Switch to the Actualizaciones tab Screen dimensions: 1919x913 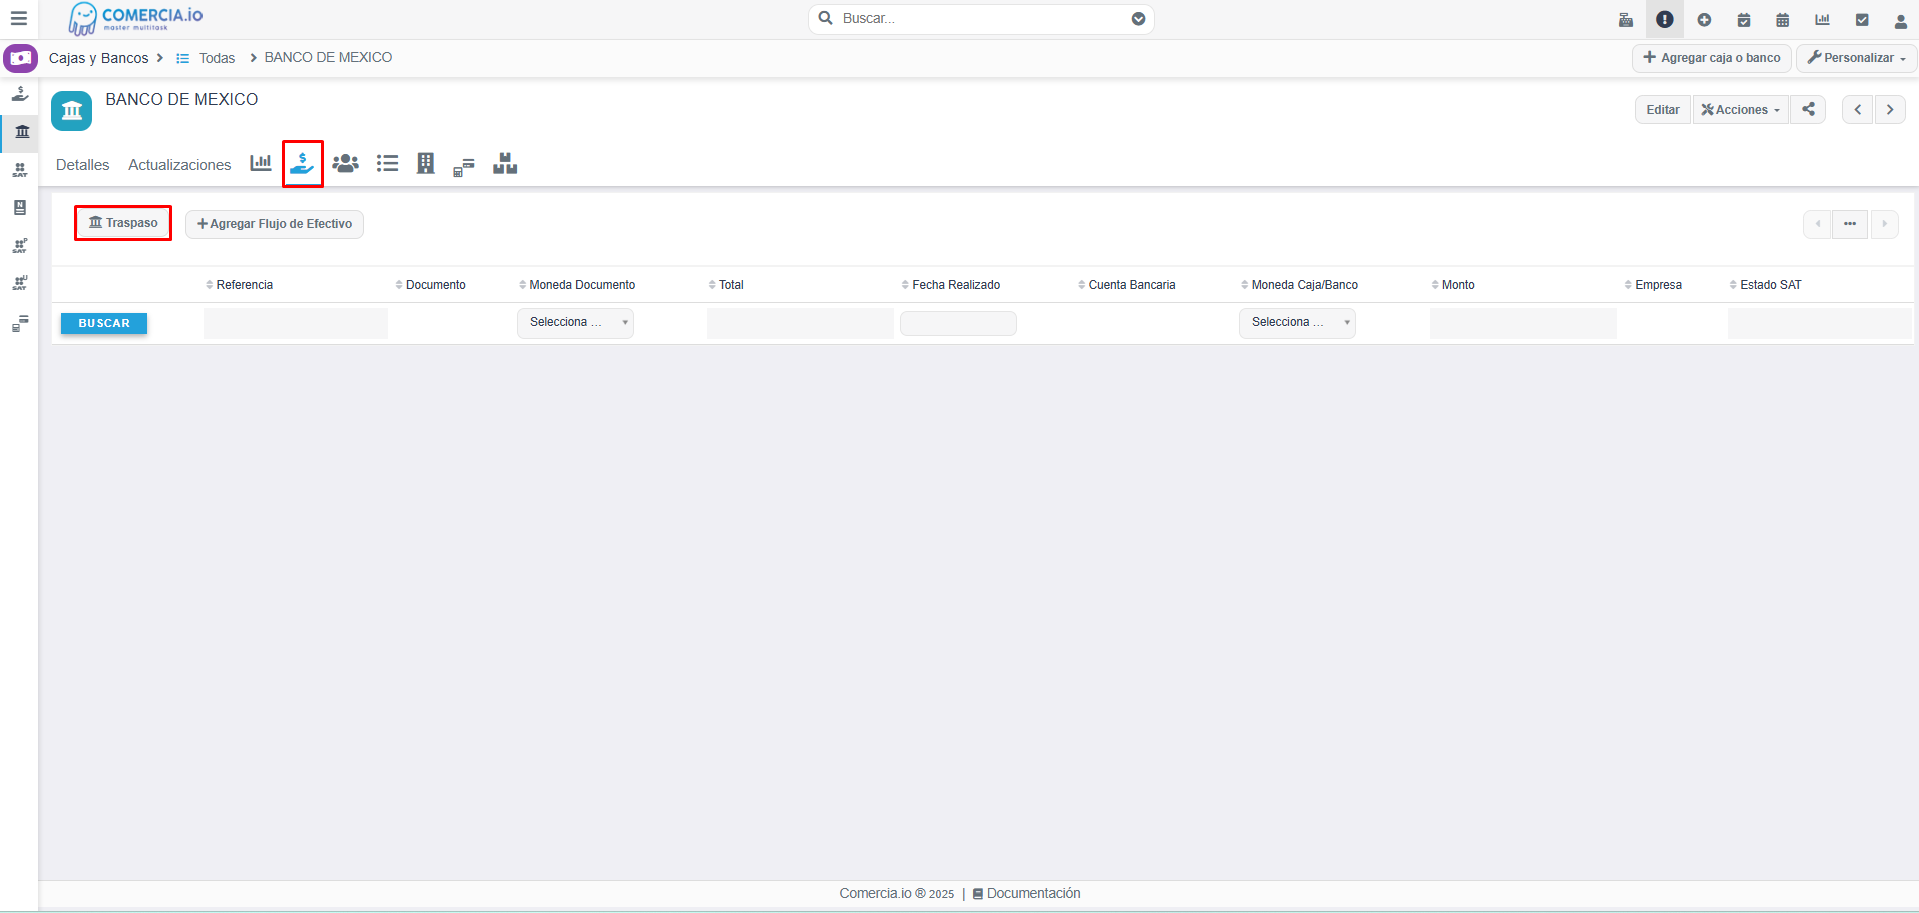tap(180, 165)
